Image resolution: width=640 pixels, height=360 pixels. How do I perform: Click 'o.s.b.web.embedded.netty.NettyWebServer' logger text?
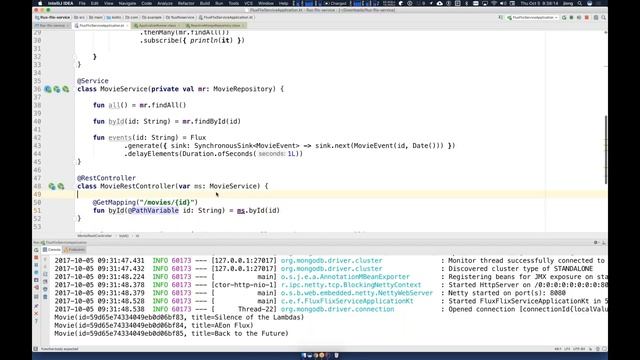tap(357, 293)
